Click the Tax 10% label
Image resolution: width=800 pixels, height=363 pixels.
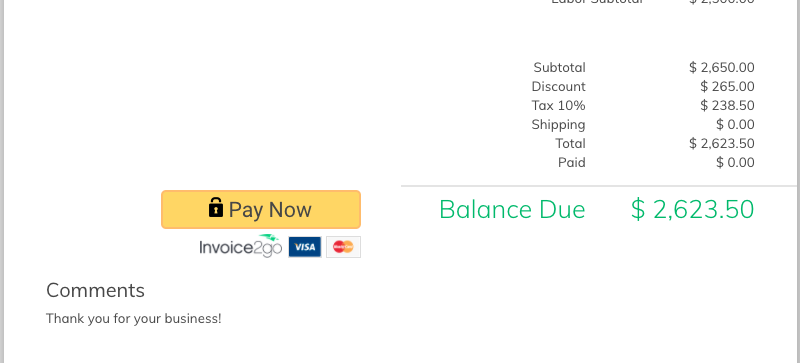click(x=558, y=106)
